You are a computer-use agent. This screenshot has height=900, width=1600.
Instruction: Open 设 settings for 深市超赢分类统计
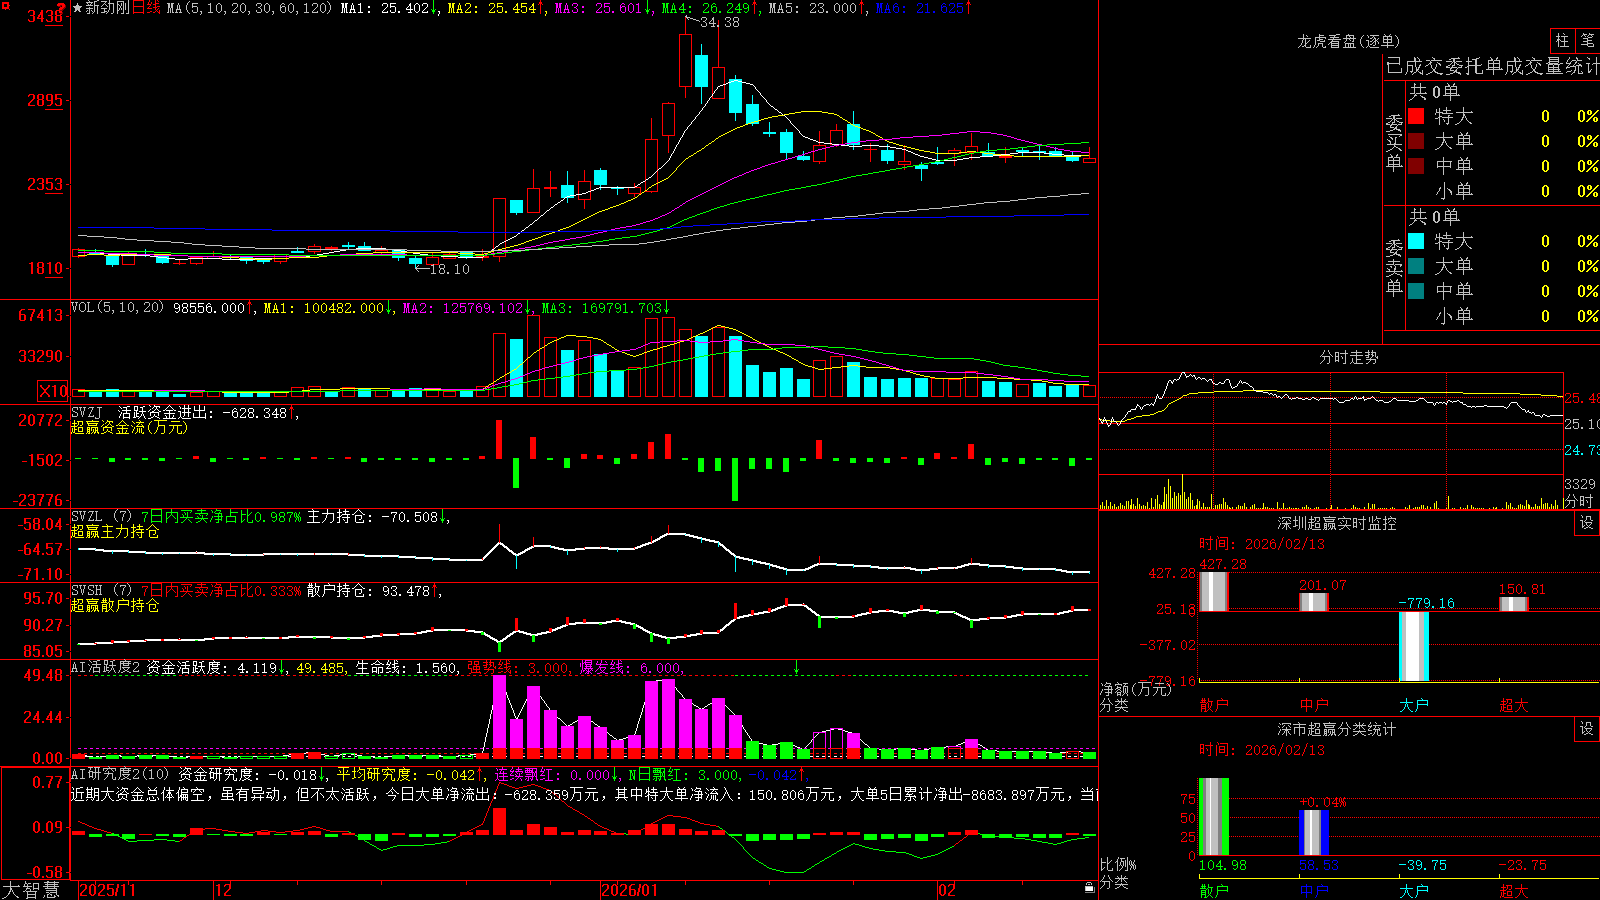pos(1587,729)
